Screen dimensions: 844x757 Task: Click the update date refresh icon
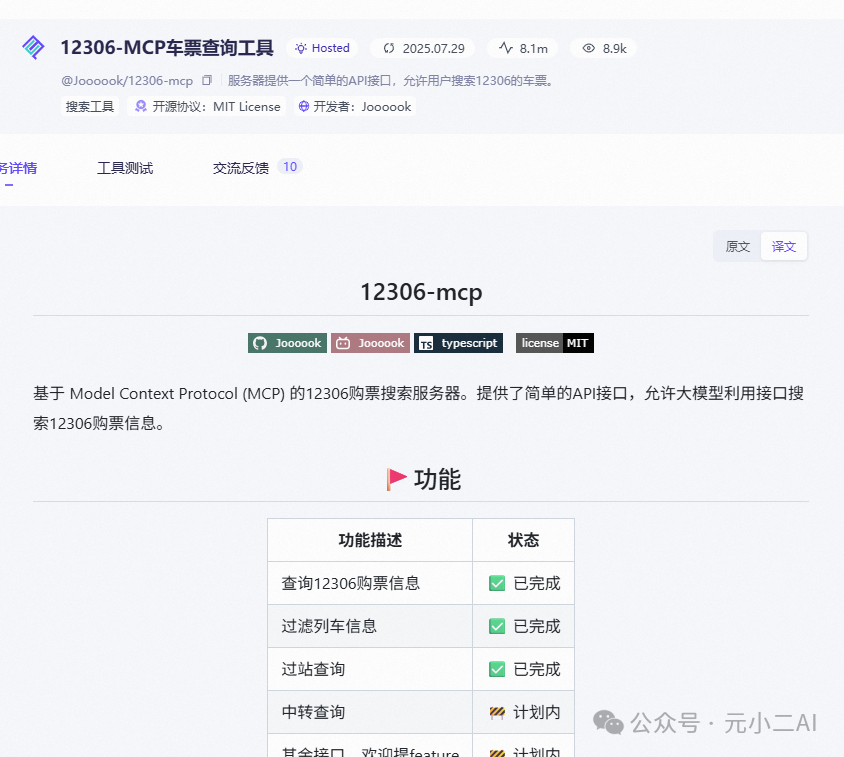coord(389,48)
